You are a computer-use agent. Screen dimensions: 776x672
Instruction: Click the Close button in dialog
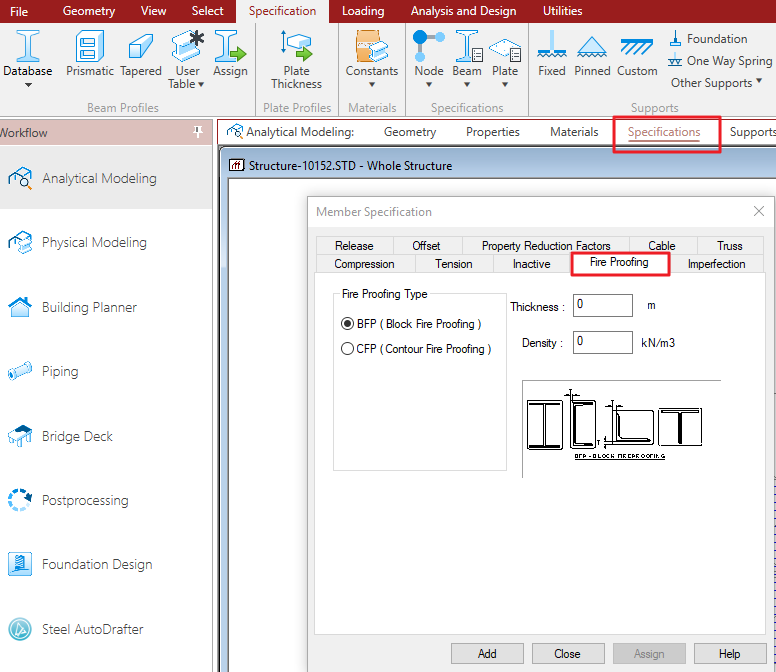click(568, 654)
